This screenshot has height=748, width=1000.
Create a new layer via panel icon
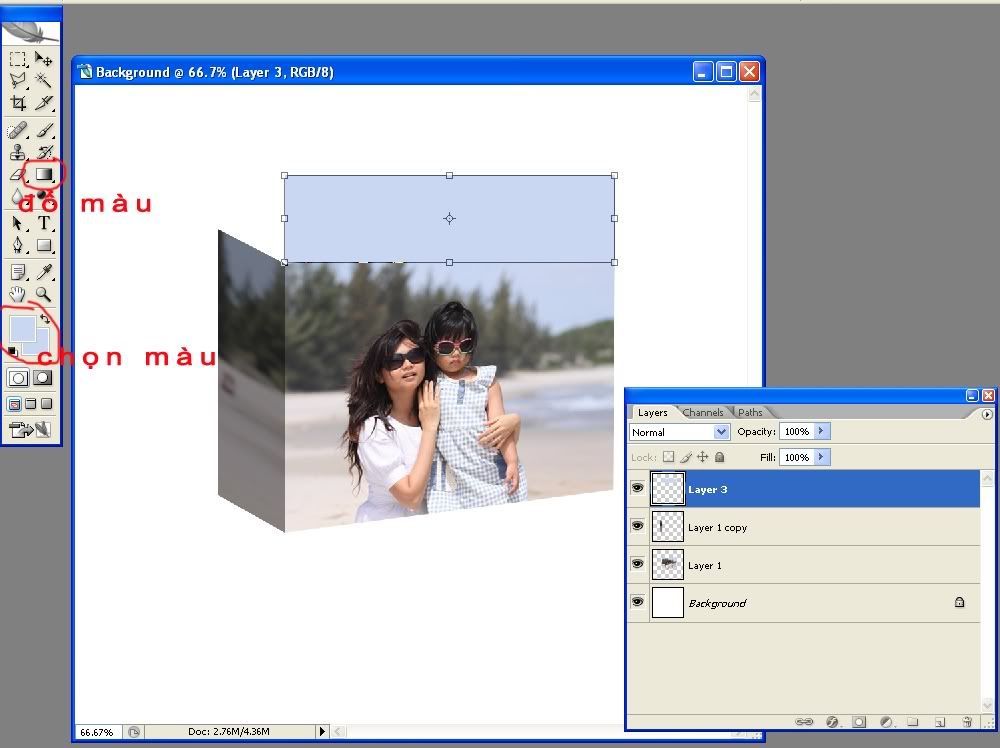point(940,721)
